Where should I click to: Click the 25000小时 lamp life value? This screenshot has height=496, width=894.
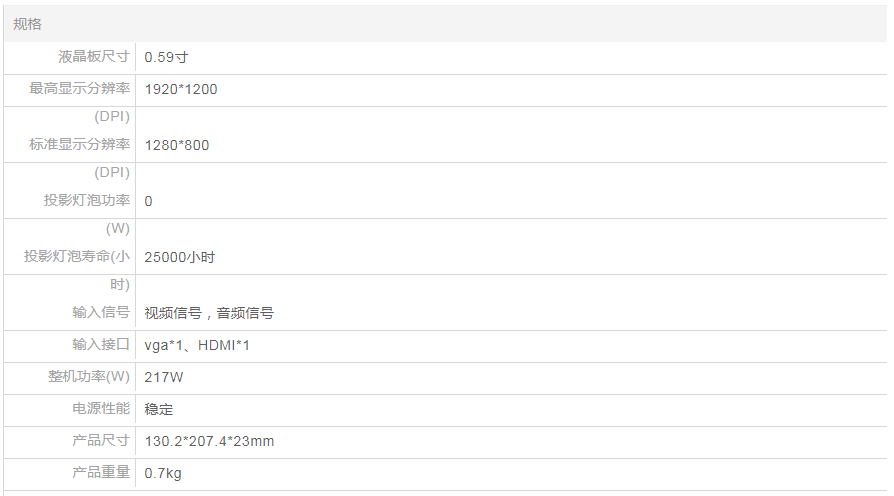[x=180, y=257]
